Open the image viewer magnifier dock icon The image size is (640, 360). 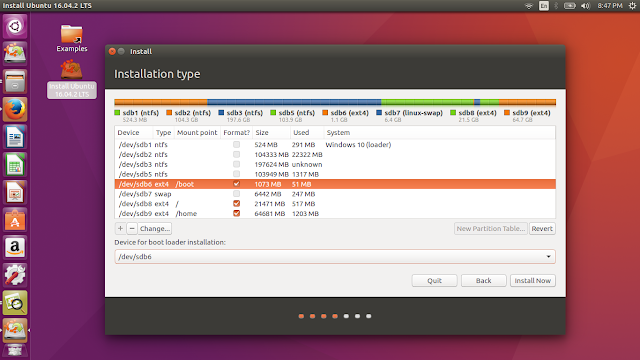(15, 303)
